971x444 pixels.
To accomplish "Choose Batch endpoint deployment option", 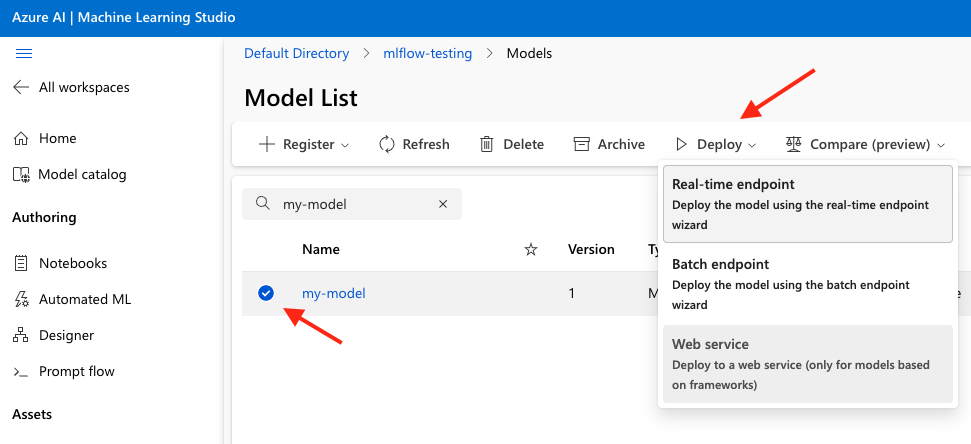I will (808, 284).
